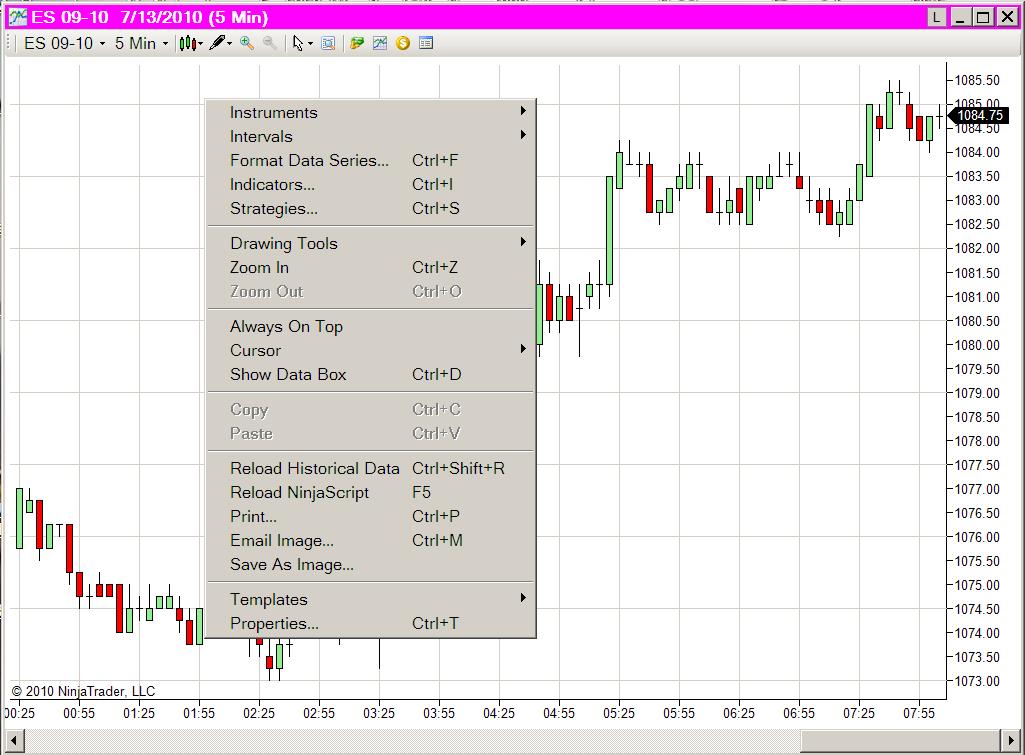Open the Intervals submenu

coord(371,137)
